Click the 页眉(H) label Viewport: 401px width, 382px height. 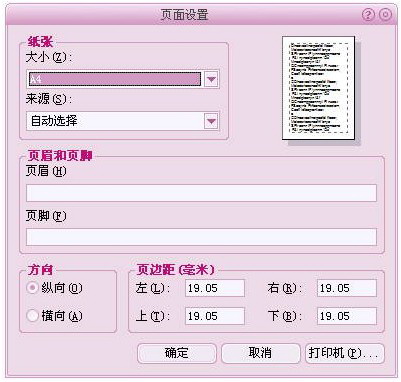[46, 171]
